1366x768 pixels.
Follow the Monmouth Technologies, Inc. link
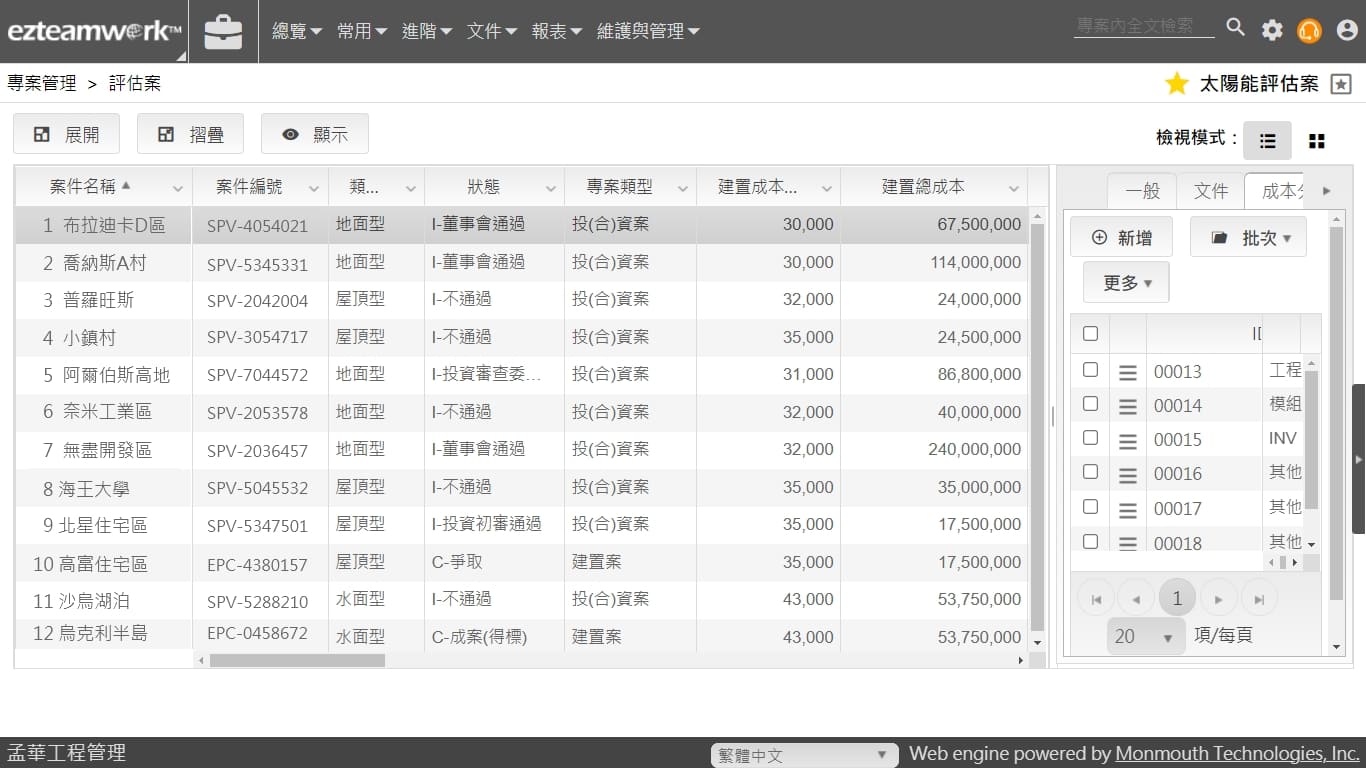(1236, 754)
